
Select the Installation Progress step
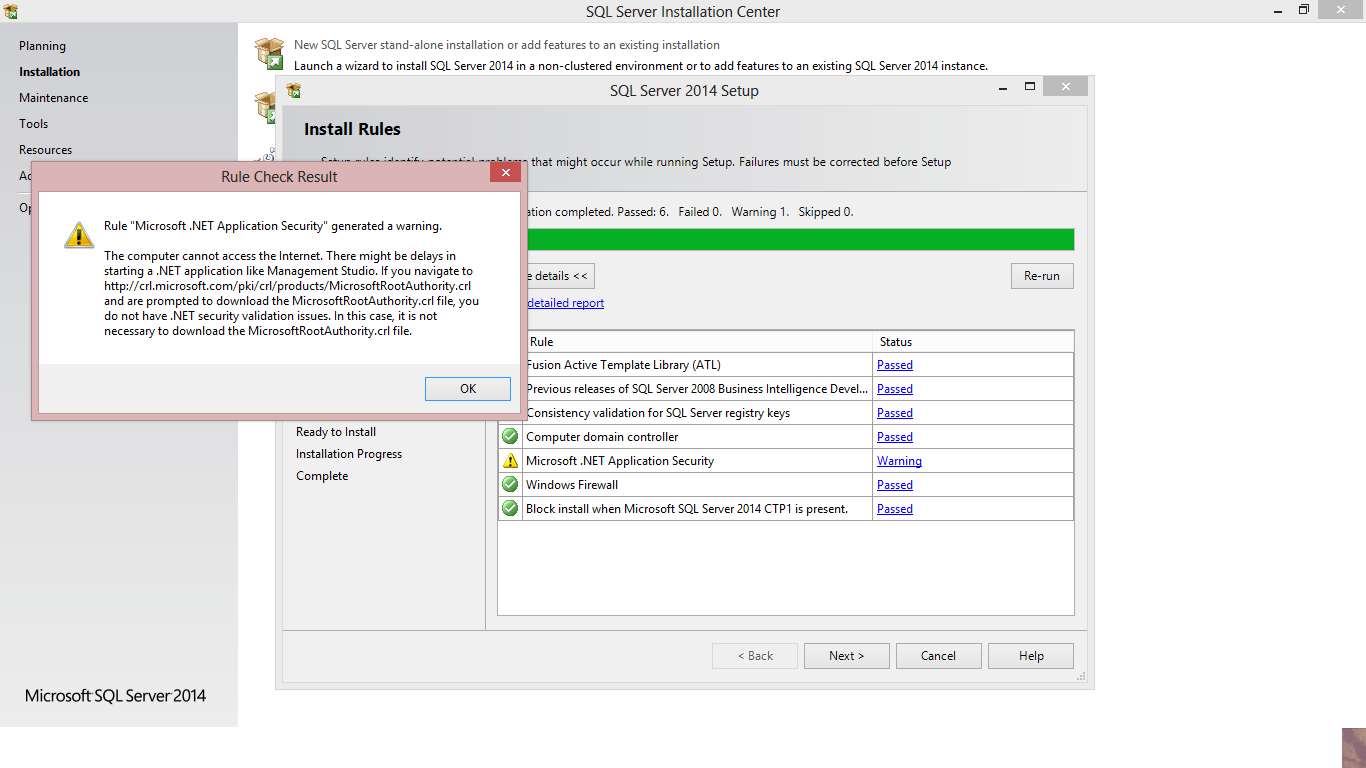click(349, 454)
